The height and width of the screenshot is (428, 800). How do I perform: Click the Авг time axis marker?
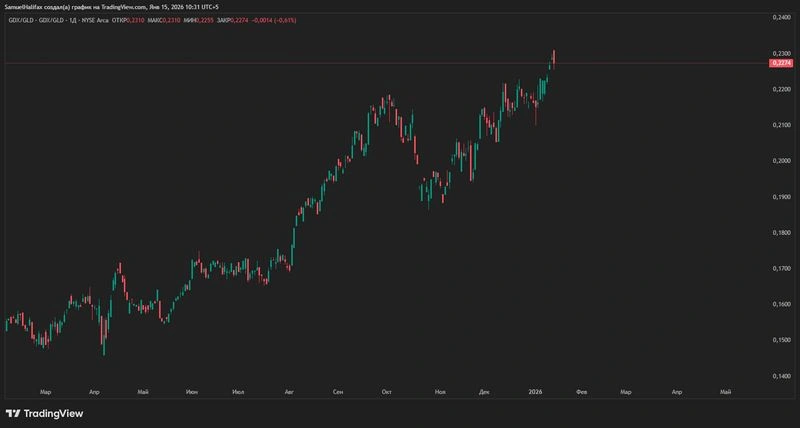pyautogui.click(x=289, y=392)
